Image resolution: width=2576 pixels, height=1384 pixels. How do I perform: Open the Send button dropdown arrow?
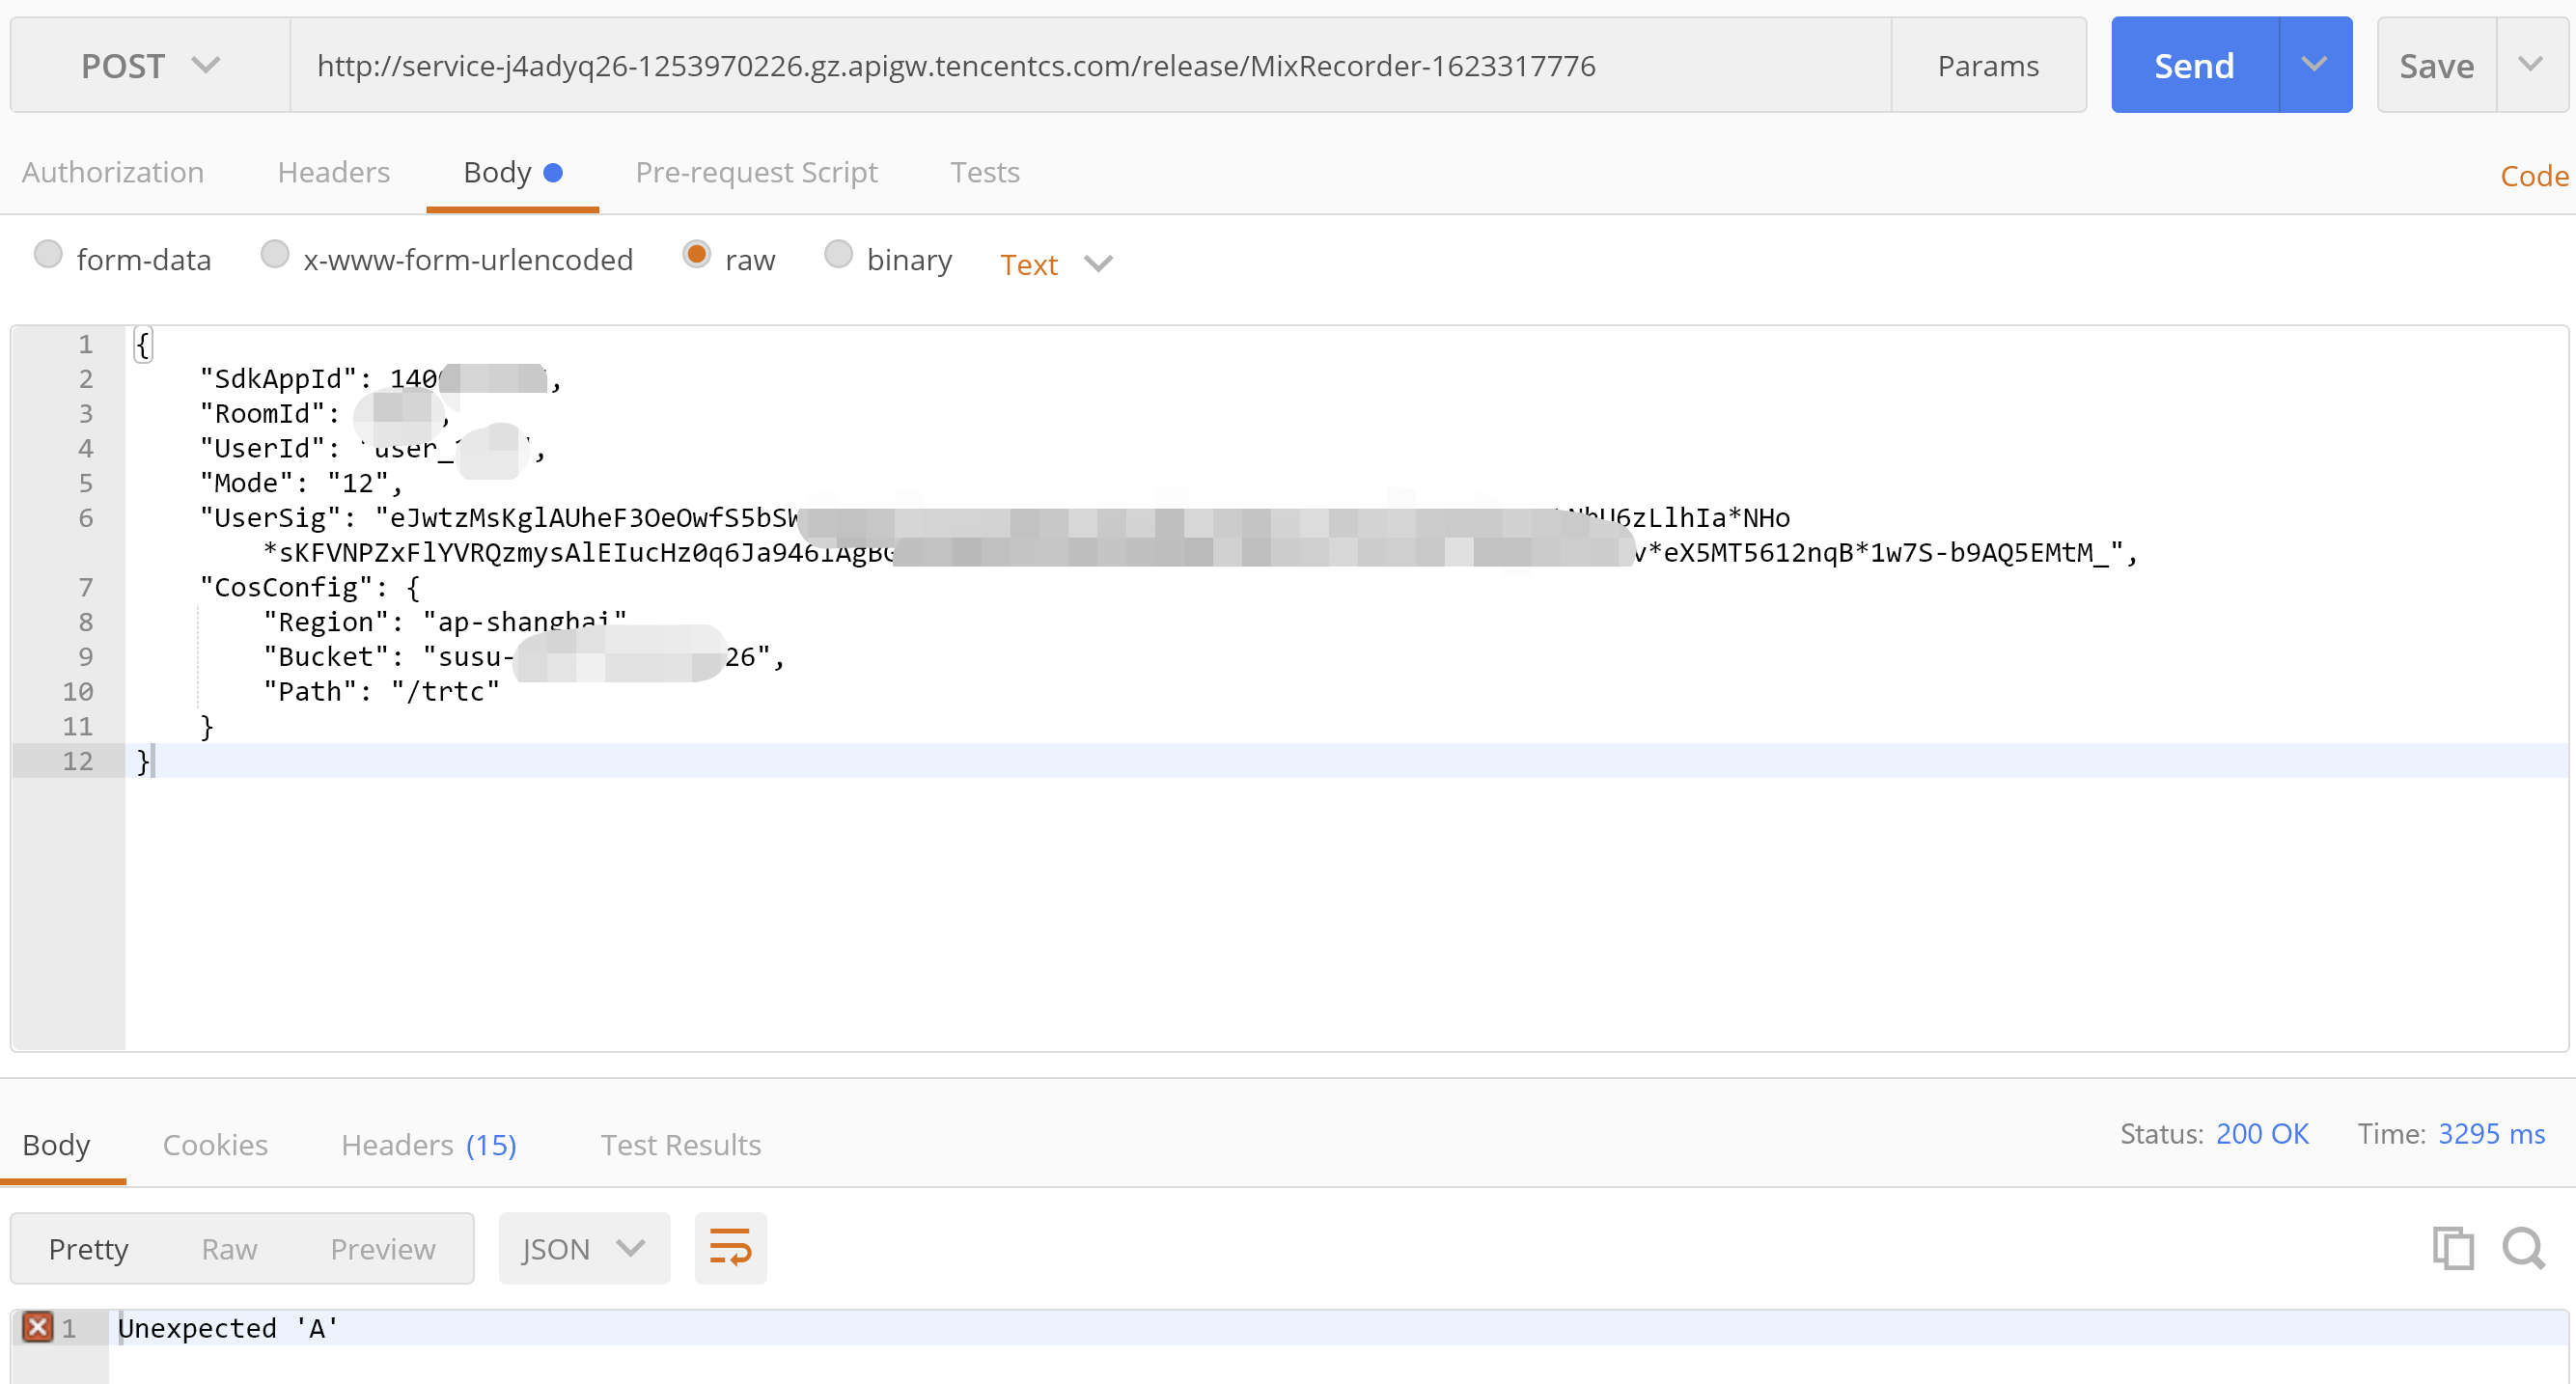[2314, 65]
